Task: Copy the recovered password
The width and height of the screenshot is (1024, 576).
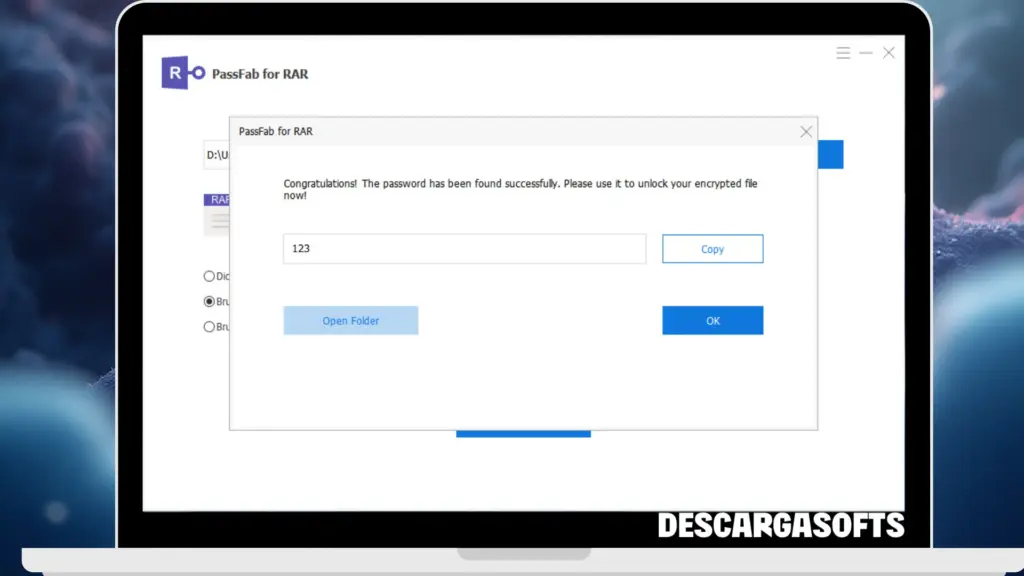Action: coord(712,249)
